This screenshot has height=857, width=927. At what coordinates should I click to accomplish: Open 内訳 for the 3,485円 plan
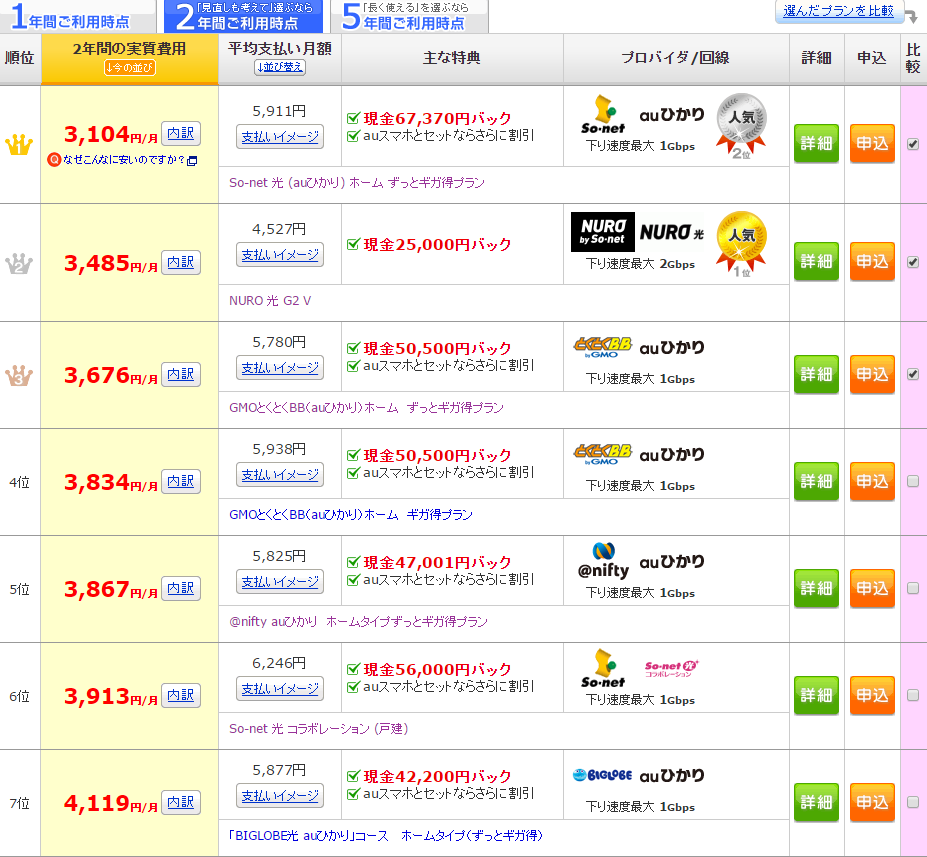[x=181, y=262]
